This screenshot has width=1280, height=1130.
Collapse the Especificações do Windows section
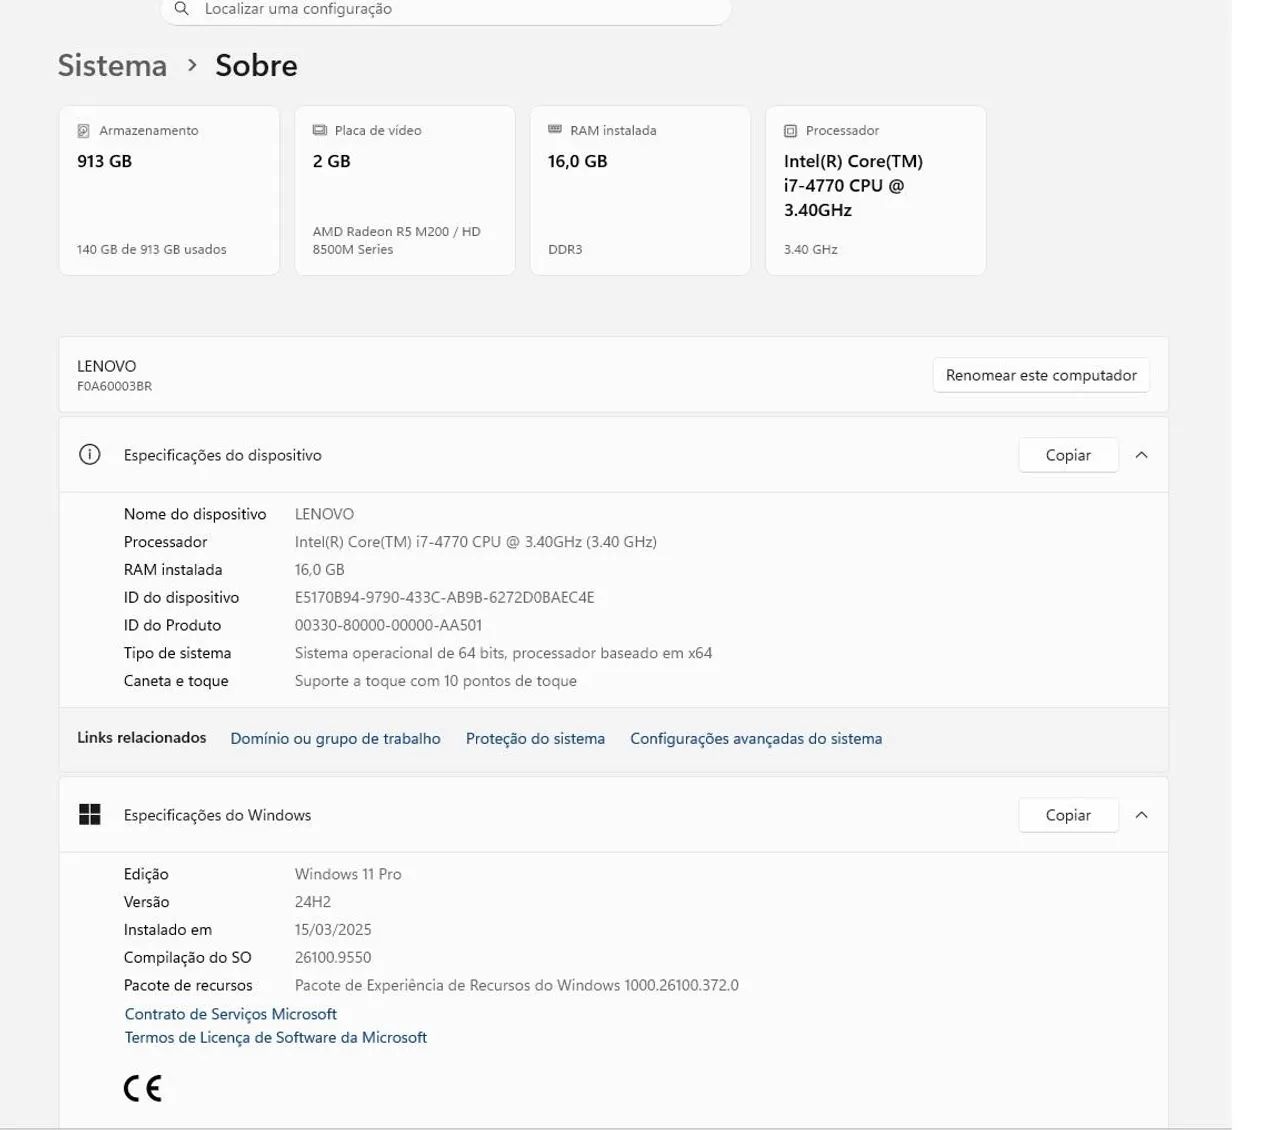tap(1141, 815)
